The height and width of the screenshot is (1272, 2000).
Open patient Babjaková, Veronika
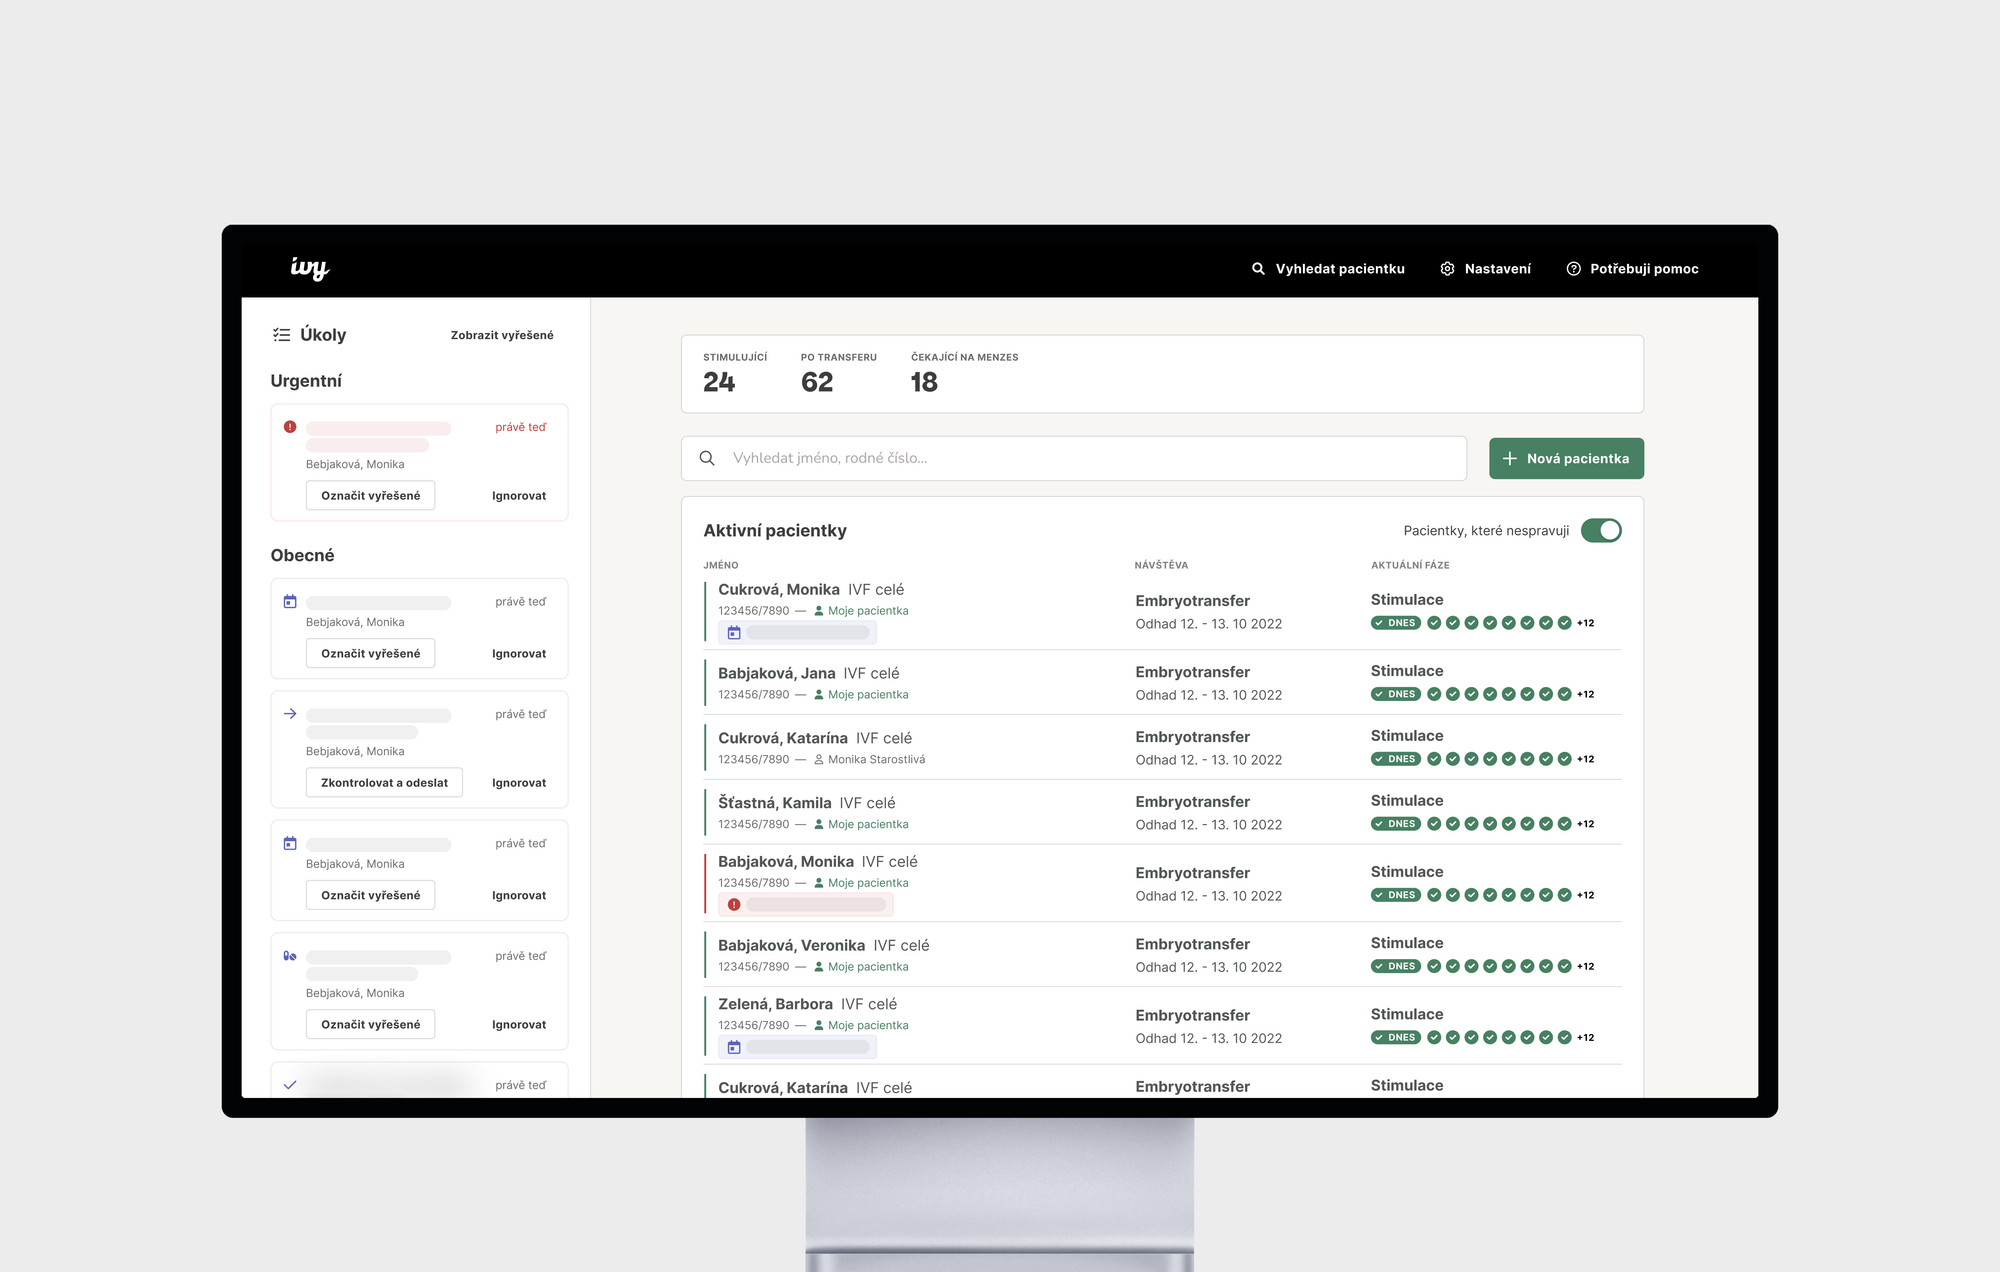coord(791,946)
